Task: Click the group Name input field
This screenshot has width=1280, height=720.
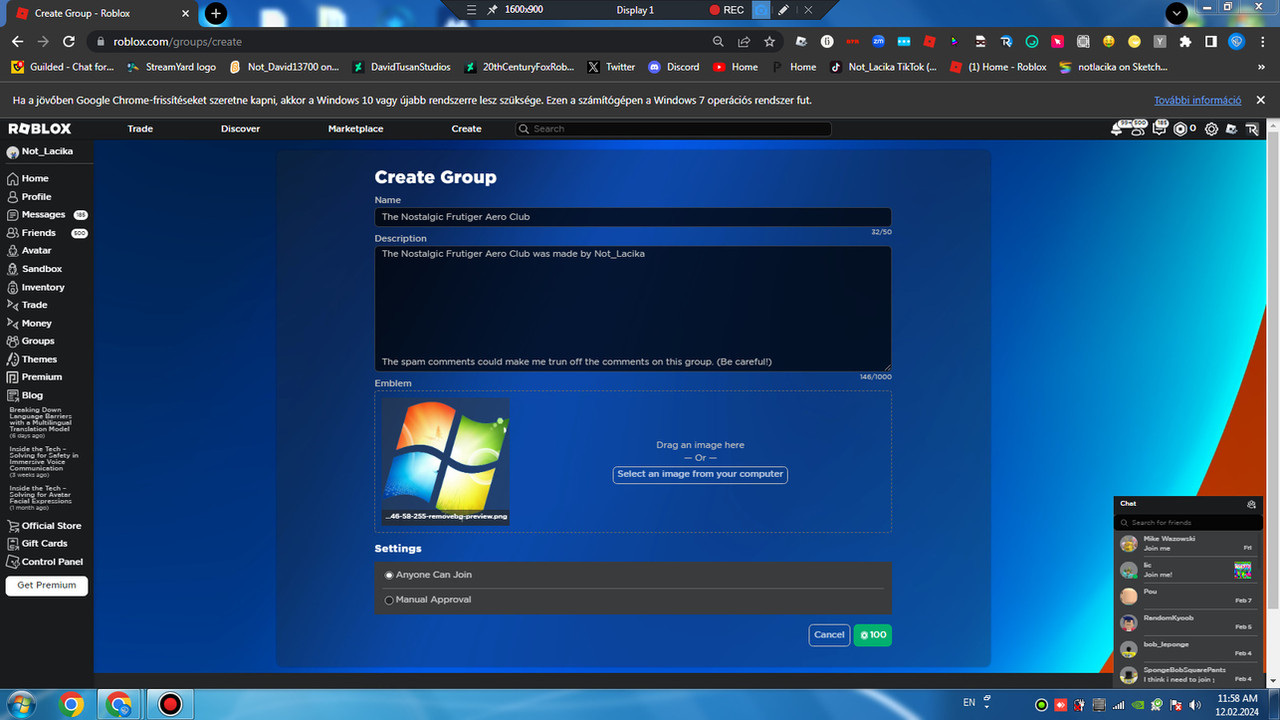Action: (x=633, y=217)
